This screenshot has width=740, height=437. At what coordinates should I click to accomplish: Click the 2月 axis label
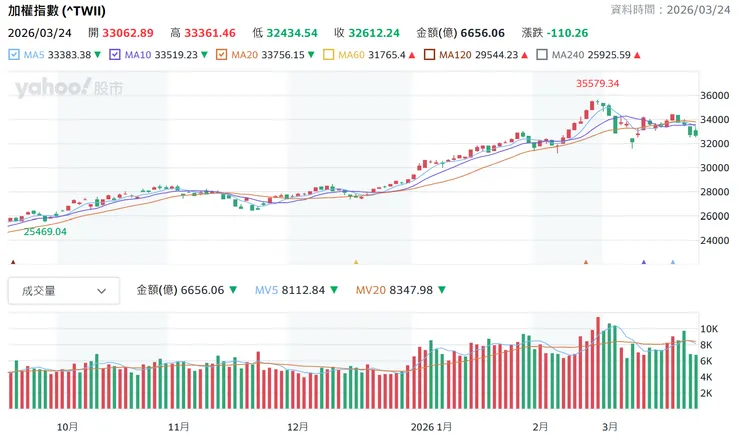pyautogui.click(x=540, y=427)
